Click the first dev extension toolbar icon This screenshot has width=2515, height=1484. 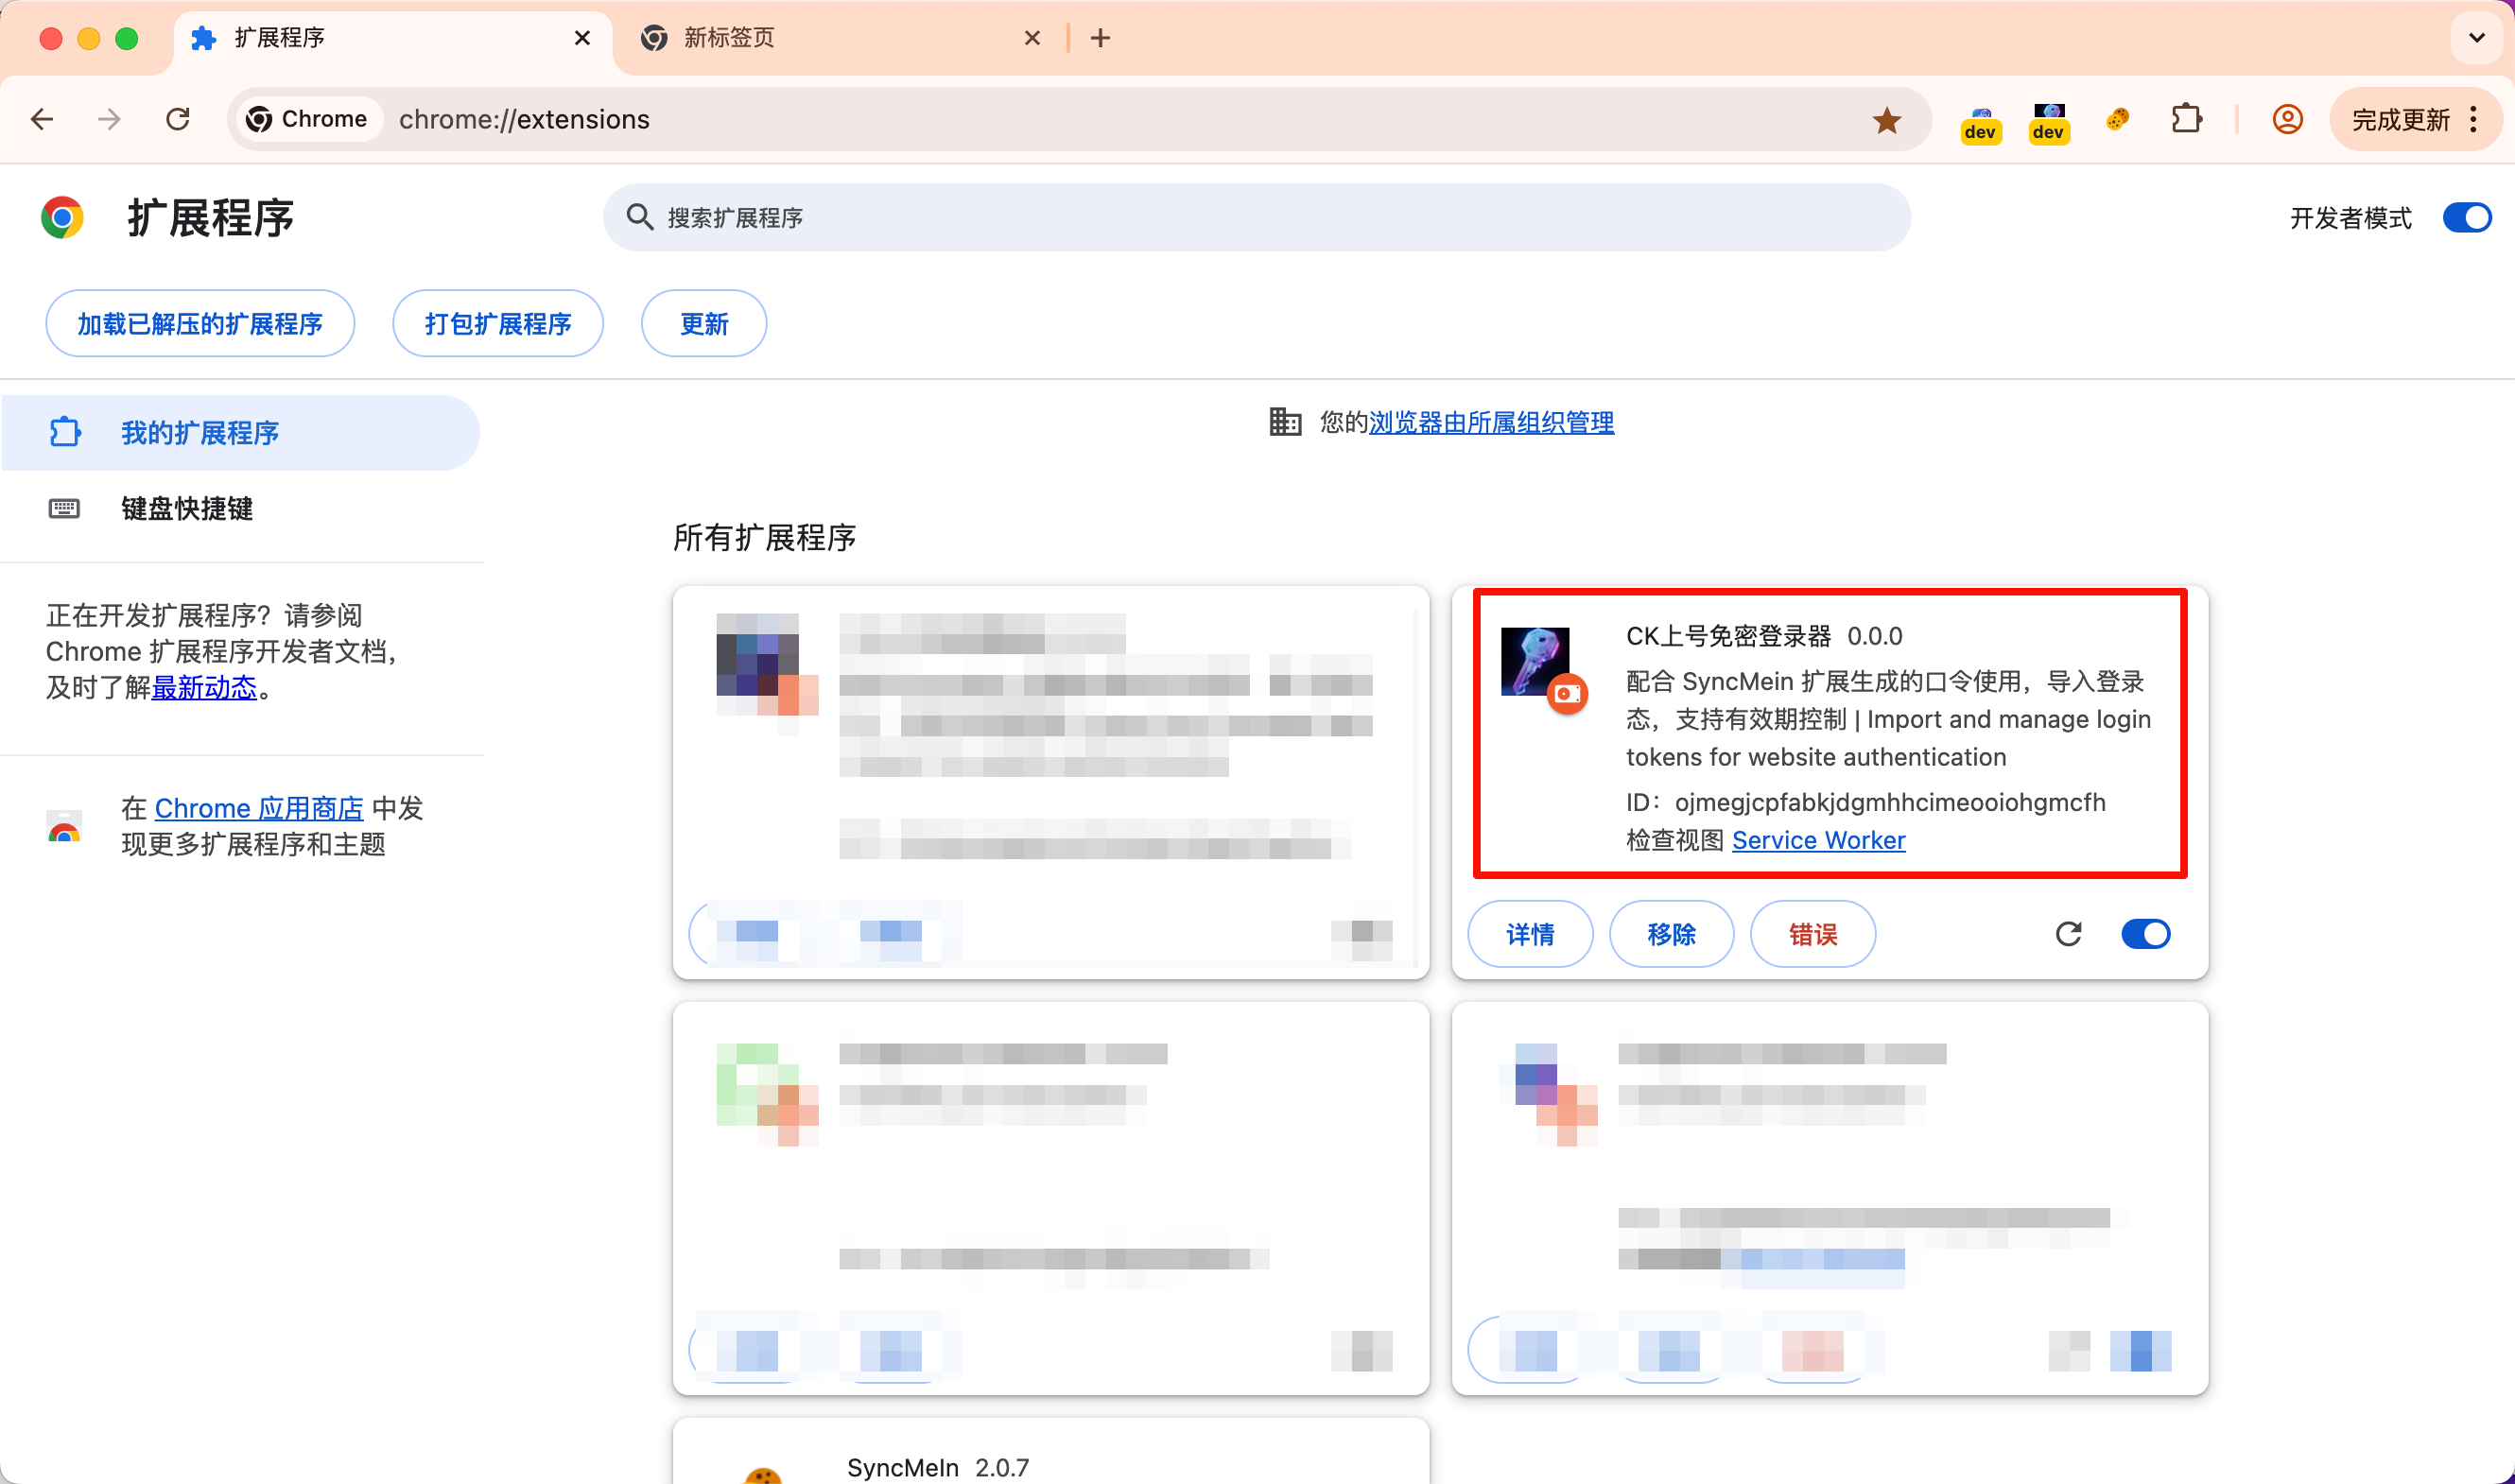pyautogui.click(x=1980, y=122)
